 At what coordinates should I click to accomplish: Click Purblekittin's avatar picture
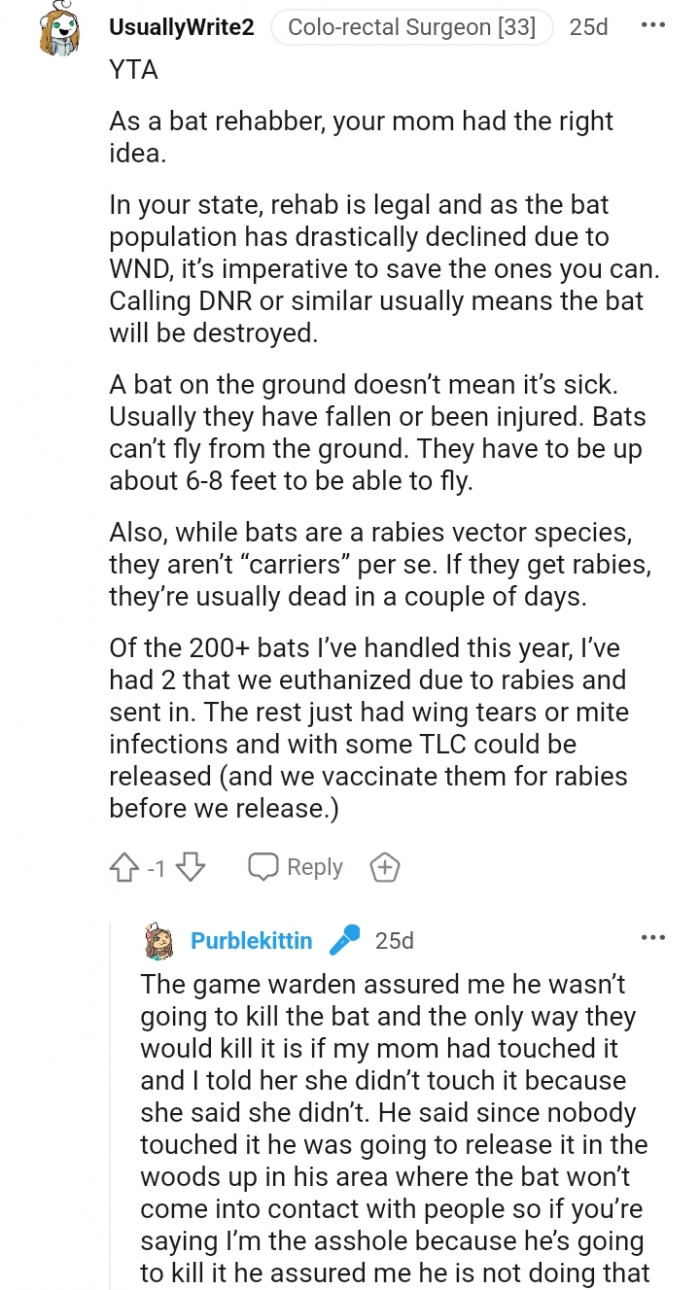tap(160, 941)
